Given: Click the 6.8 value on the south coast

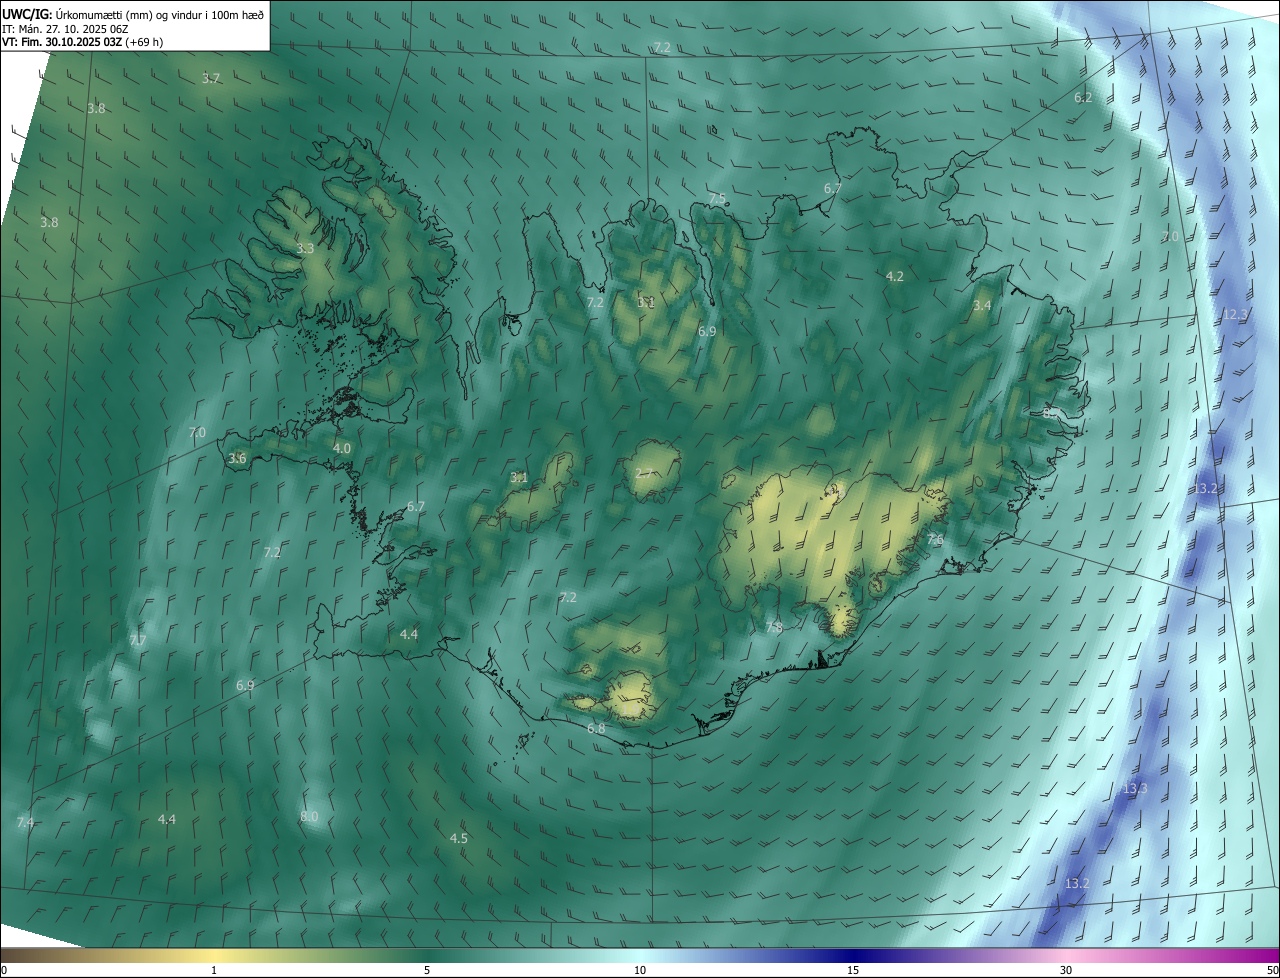Looking at the screenshot, I should point(596,728).
